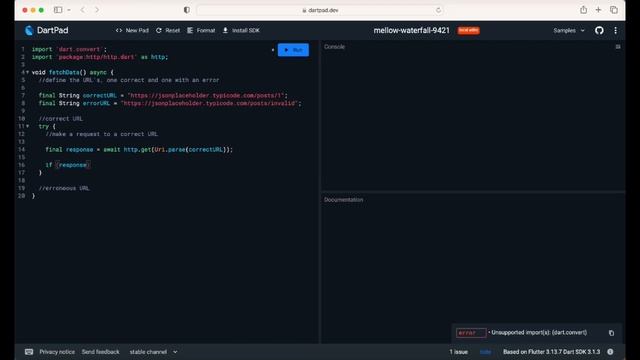
Task: Open the Safari share icon
Action: 584,10
